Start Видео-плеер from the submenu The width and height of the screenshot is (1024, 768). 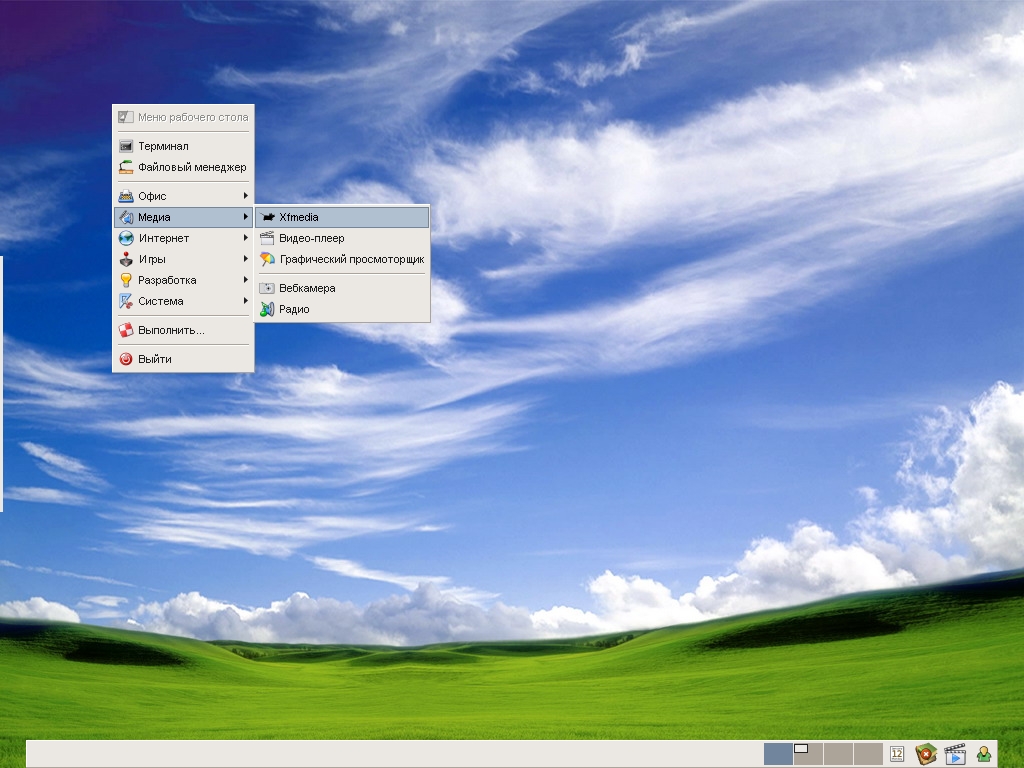[342, 238]
